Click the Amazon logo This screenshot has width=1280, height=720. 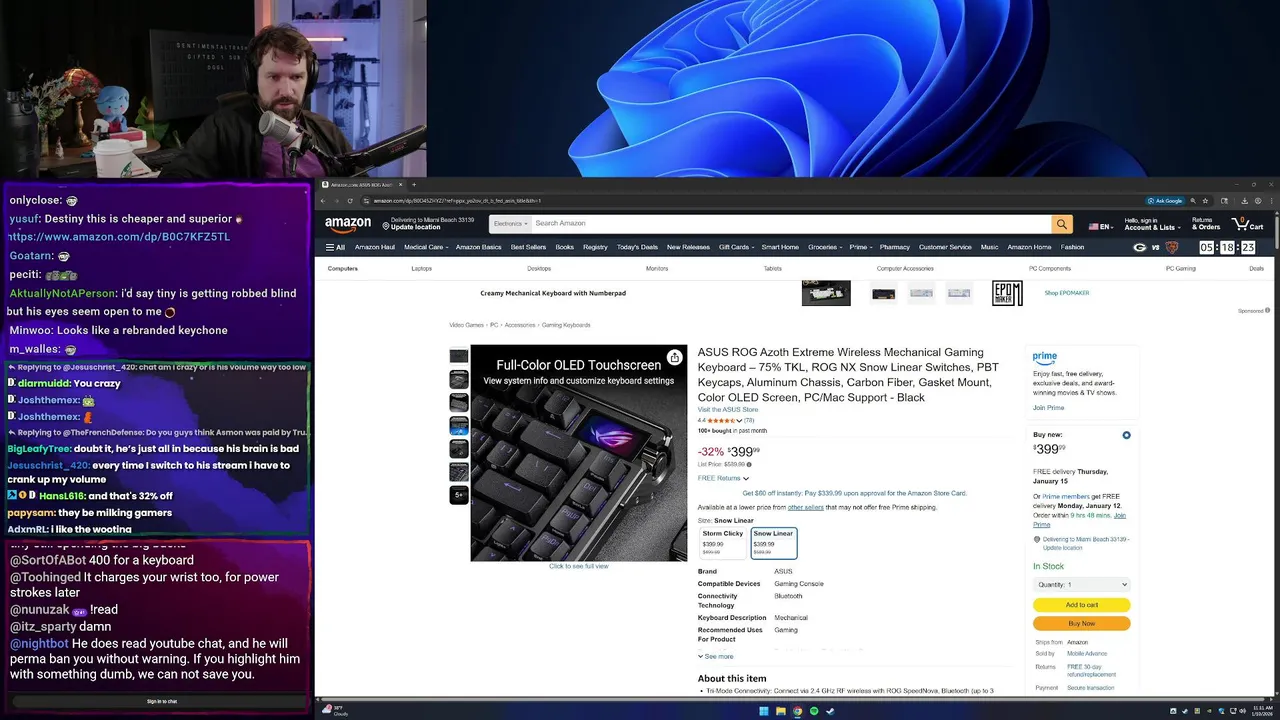tap(348, 224)
